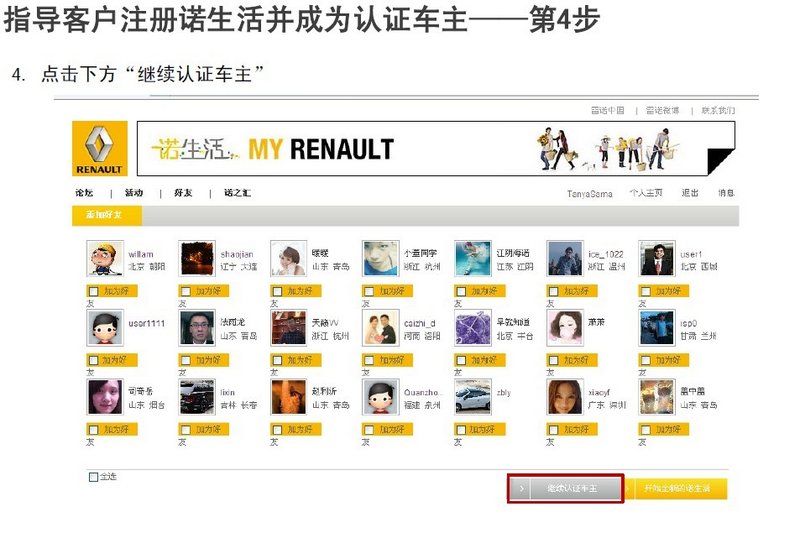This screenshot has width=800, height=538.
Task: Open zbly's white car avatar
Action: pos(473,397)
